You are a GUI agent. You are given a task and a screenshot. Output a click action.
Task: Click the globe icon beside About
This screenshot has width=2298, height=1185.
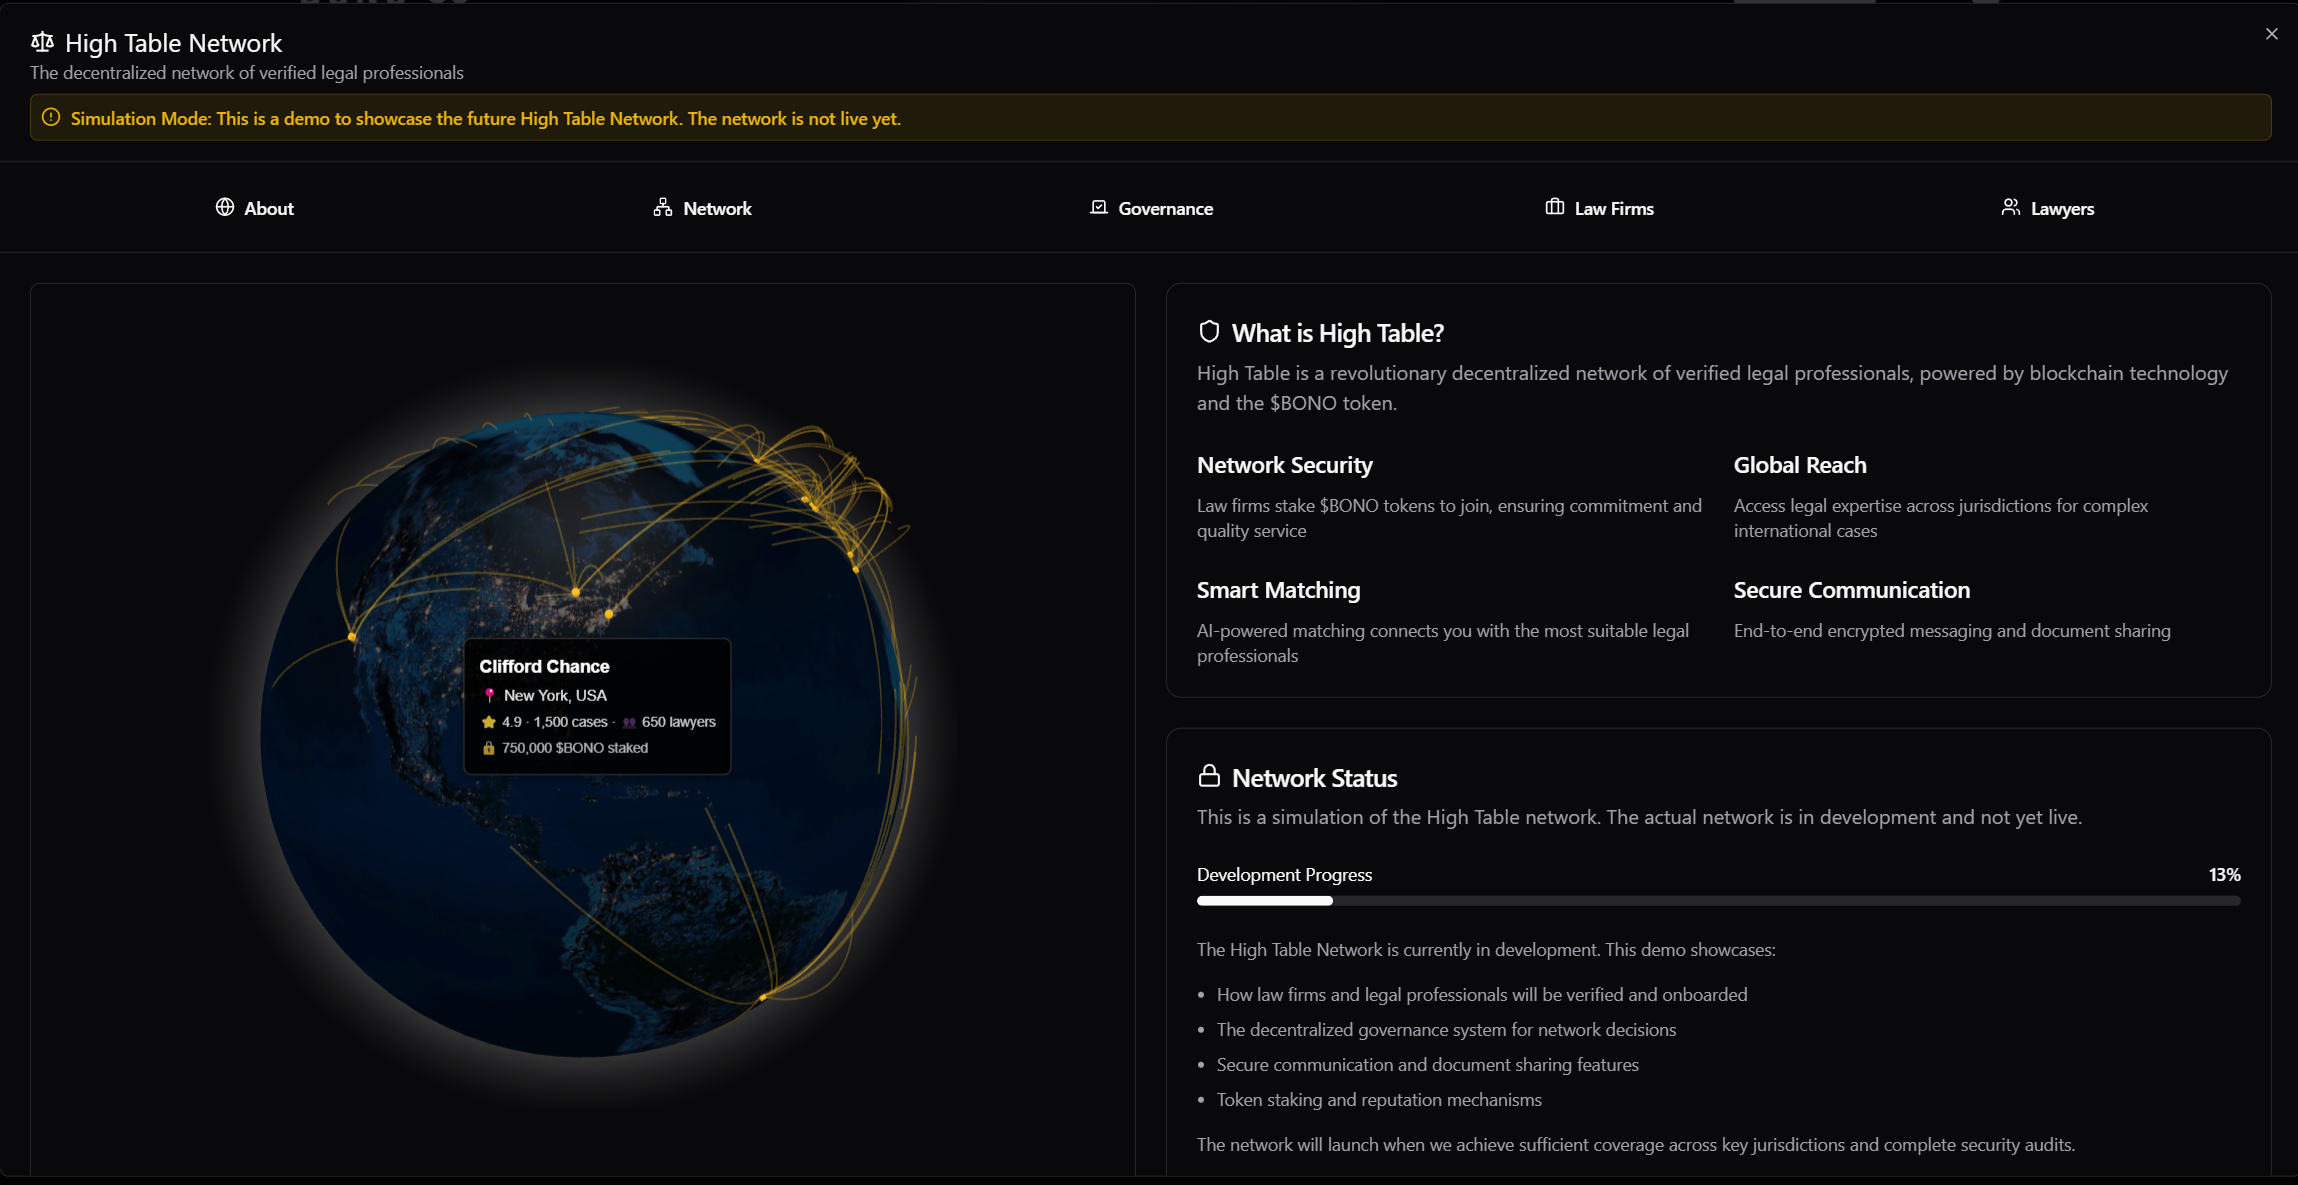[x=225, y=207]
